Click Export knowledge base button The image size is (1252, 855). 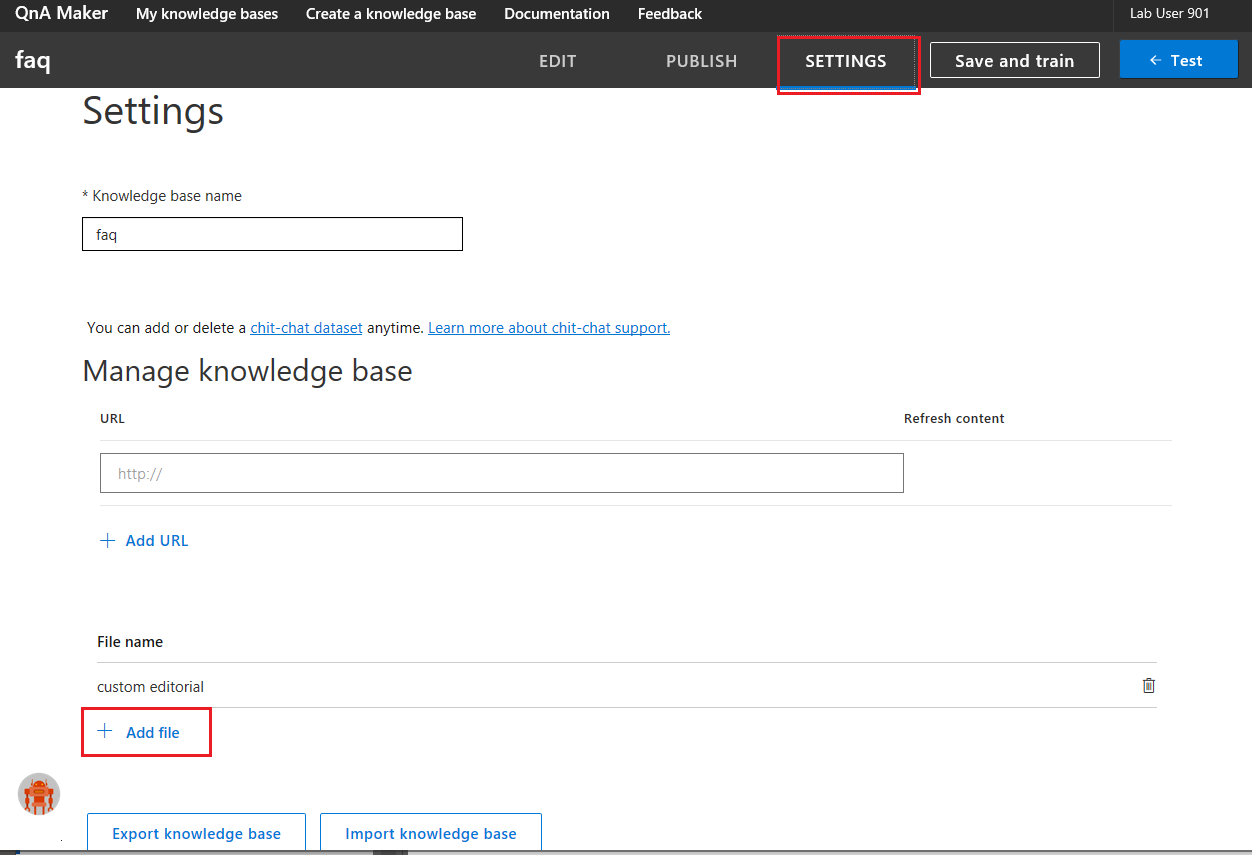197,834
